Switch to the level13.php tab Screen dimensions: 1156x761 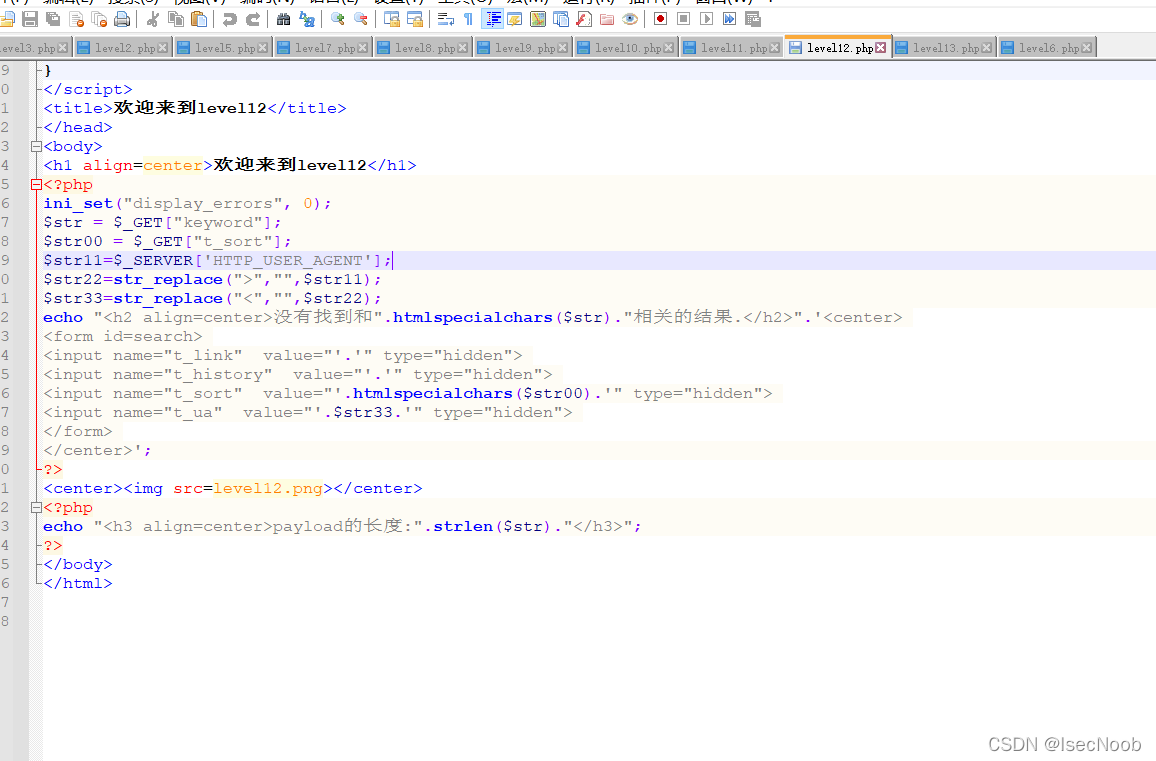tap(944, 48)
